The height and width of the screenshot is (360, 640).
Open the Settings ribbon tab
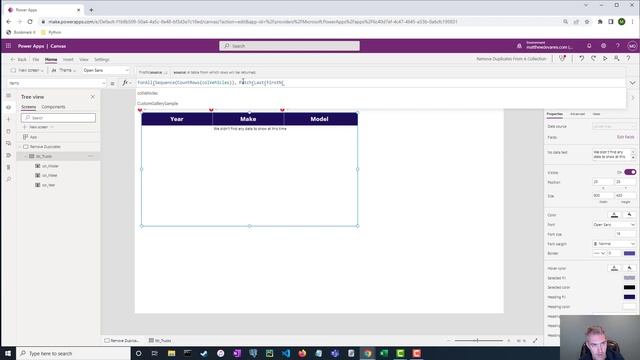(102, 60)
